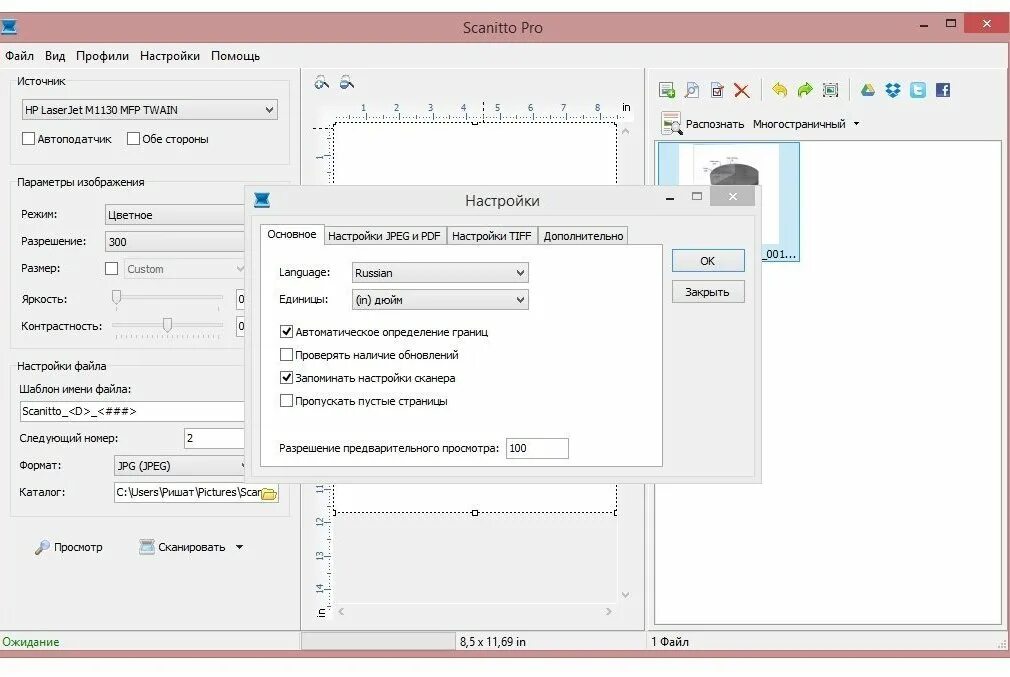The width and height of the screenshot is (1010, 677).
Task: Expand the Сканировать button arrow
Action: tap(240, 547)
